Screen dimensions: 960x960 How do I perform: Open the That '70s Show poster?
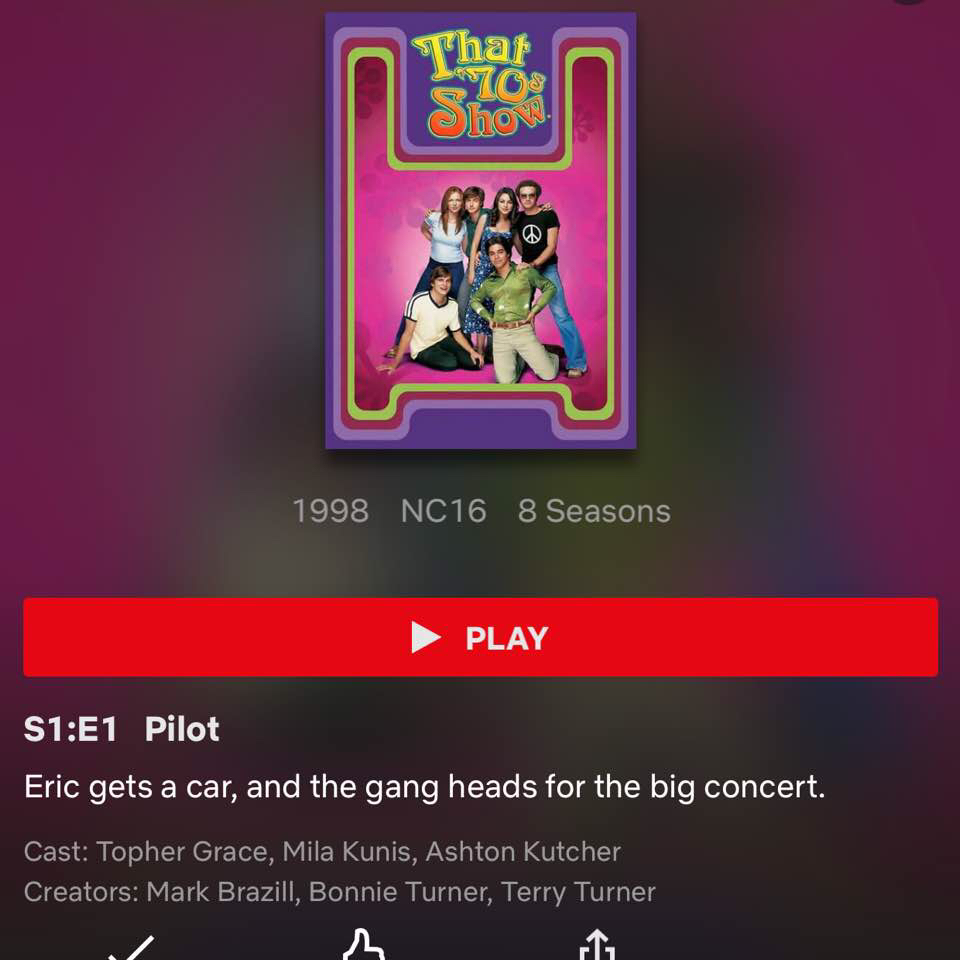click(481, 231)
